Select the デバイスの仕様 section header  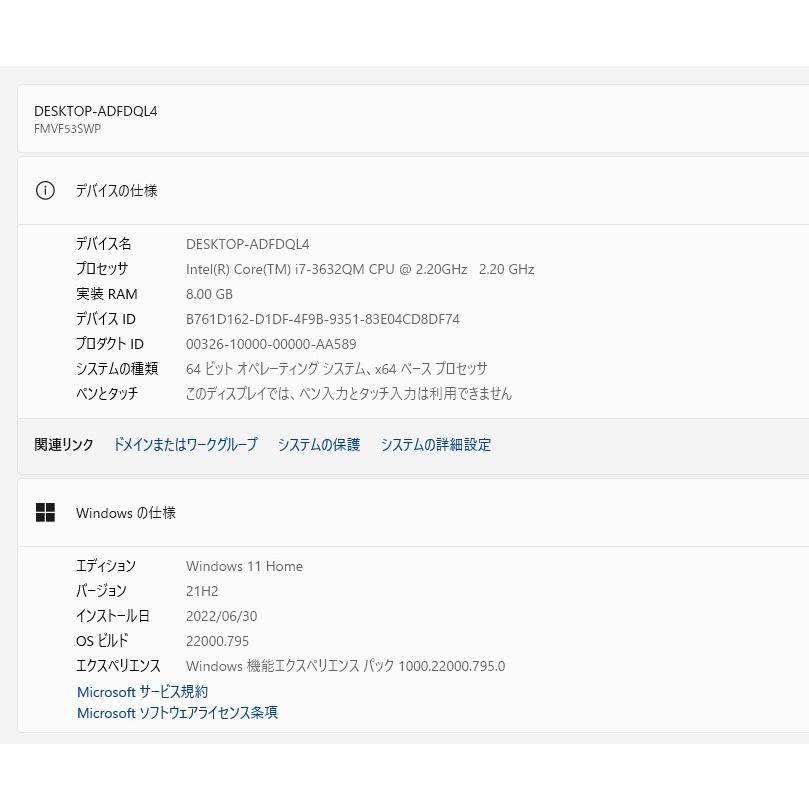(116, 190)
